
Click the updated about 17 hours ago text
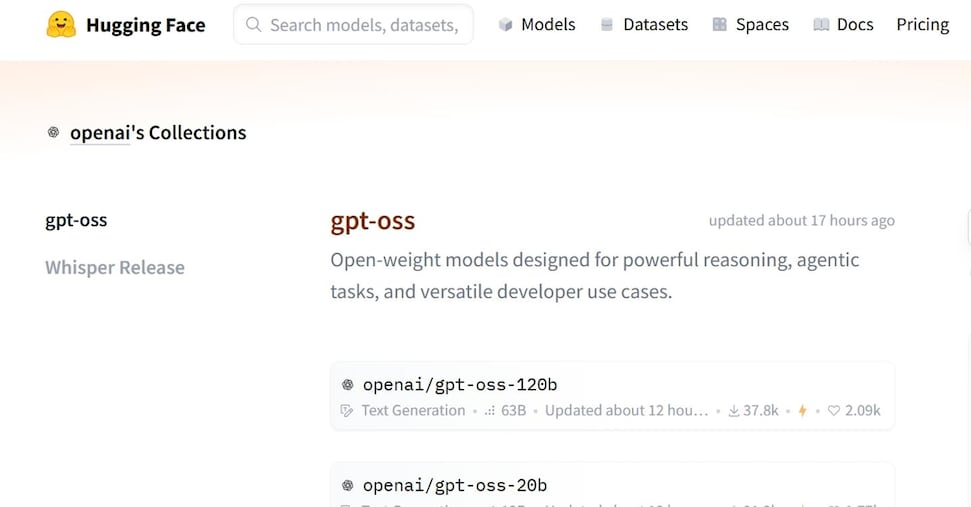801,220
